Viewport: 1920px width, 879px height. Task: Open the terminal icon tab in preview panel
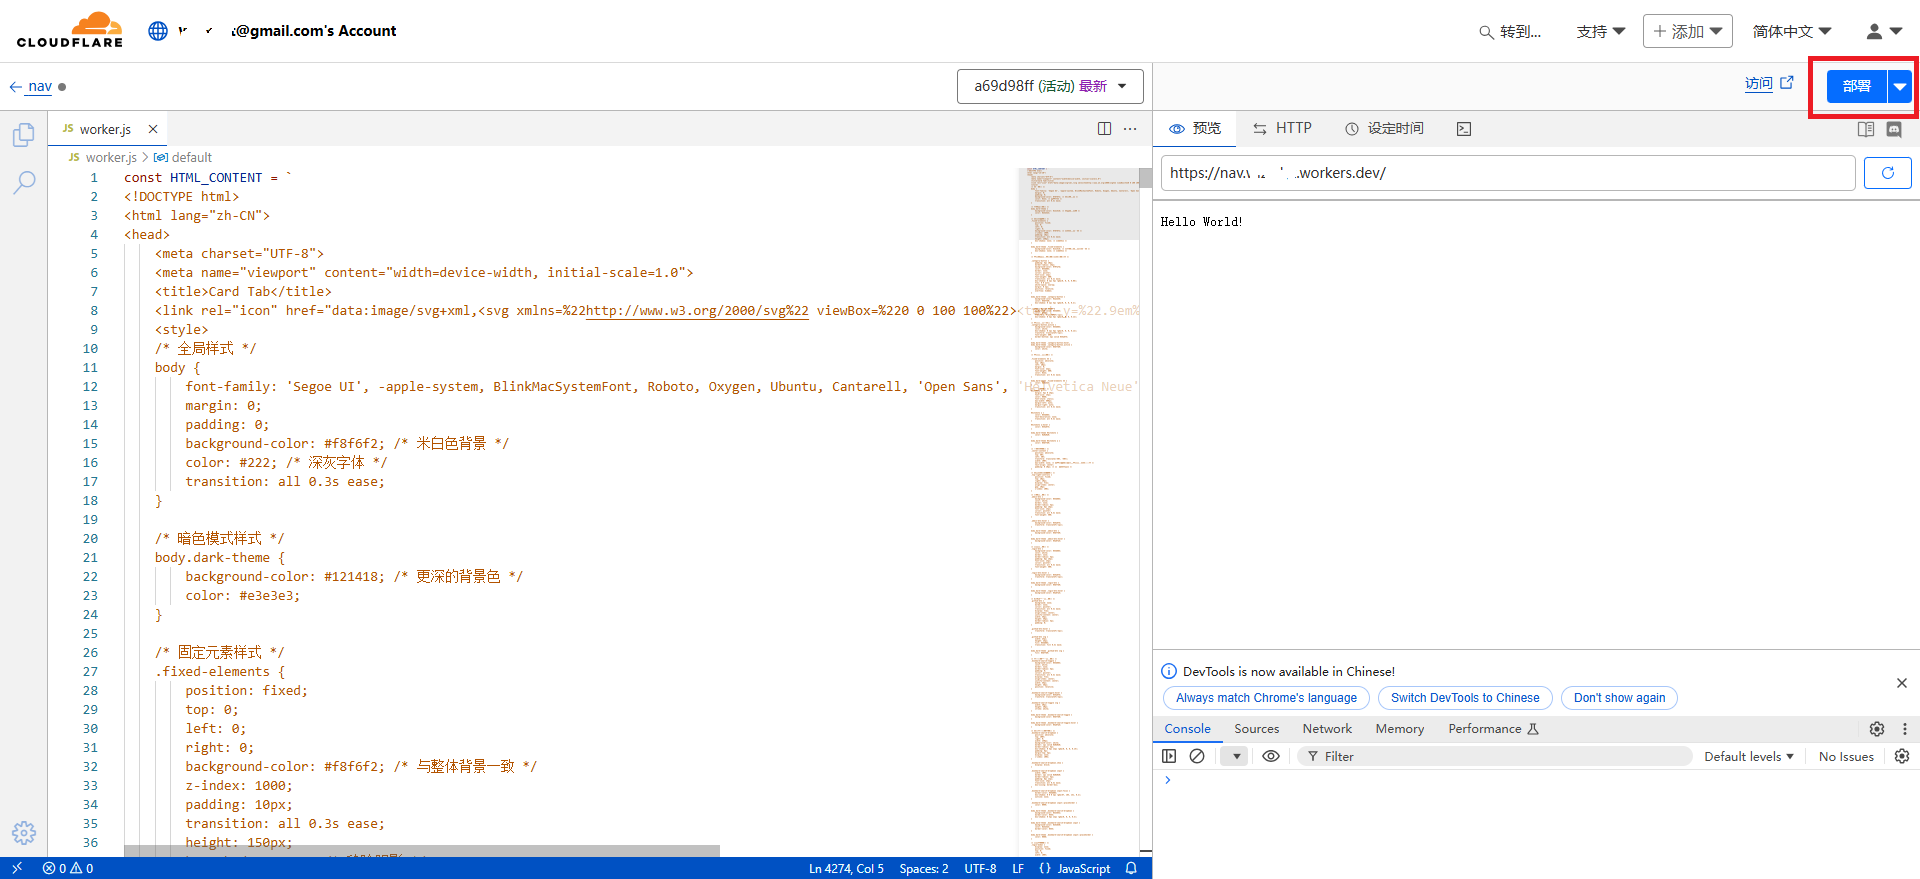click(x=1464, y=129)
